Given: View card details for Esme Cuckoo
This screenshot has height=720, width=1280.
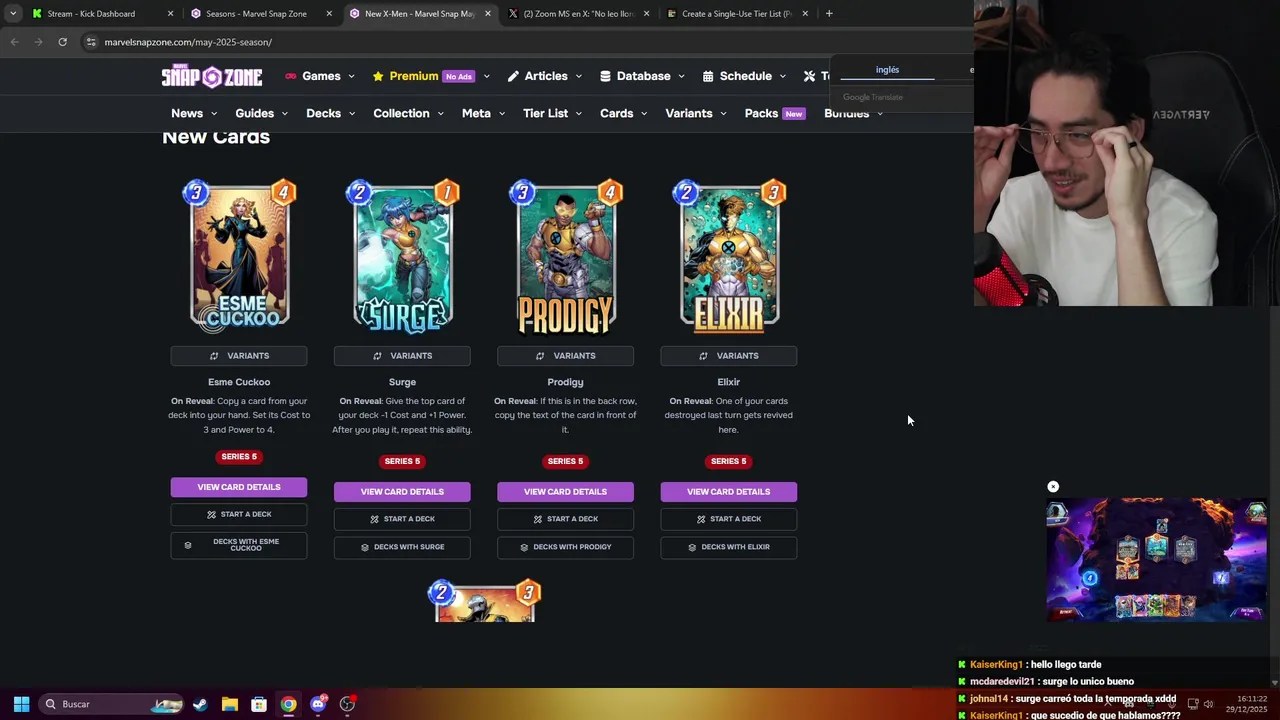Looking at the screenshot, I should (239, 487).
